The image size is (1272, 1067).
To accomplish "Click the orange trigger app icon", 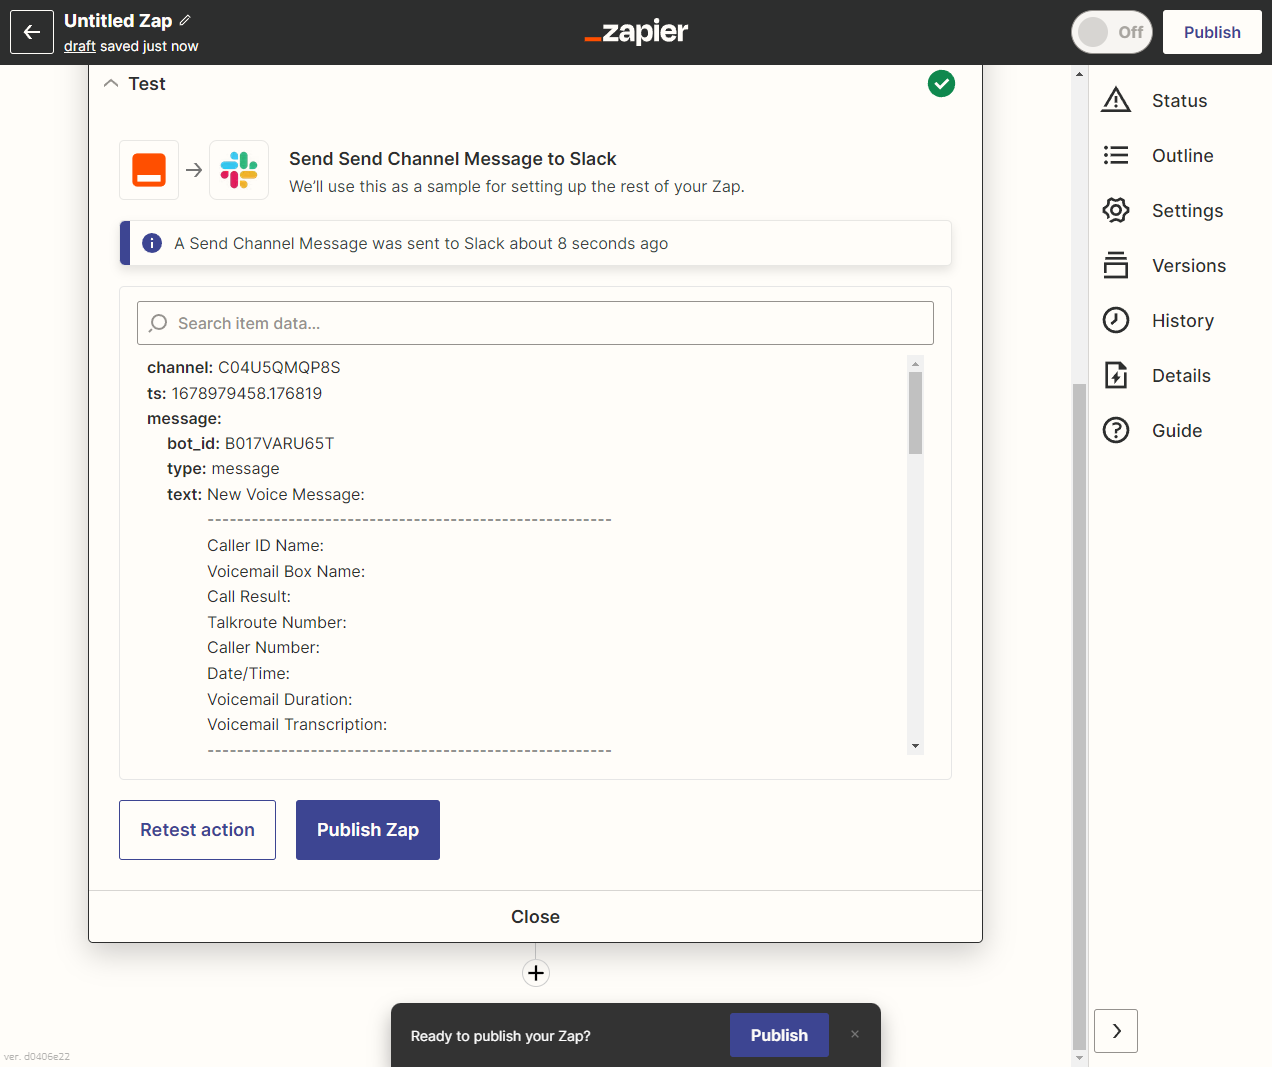I will 149,170.
